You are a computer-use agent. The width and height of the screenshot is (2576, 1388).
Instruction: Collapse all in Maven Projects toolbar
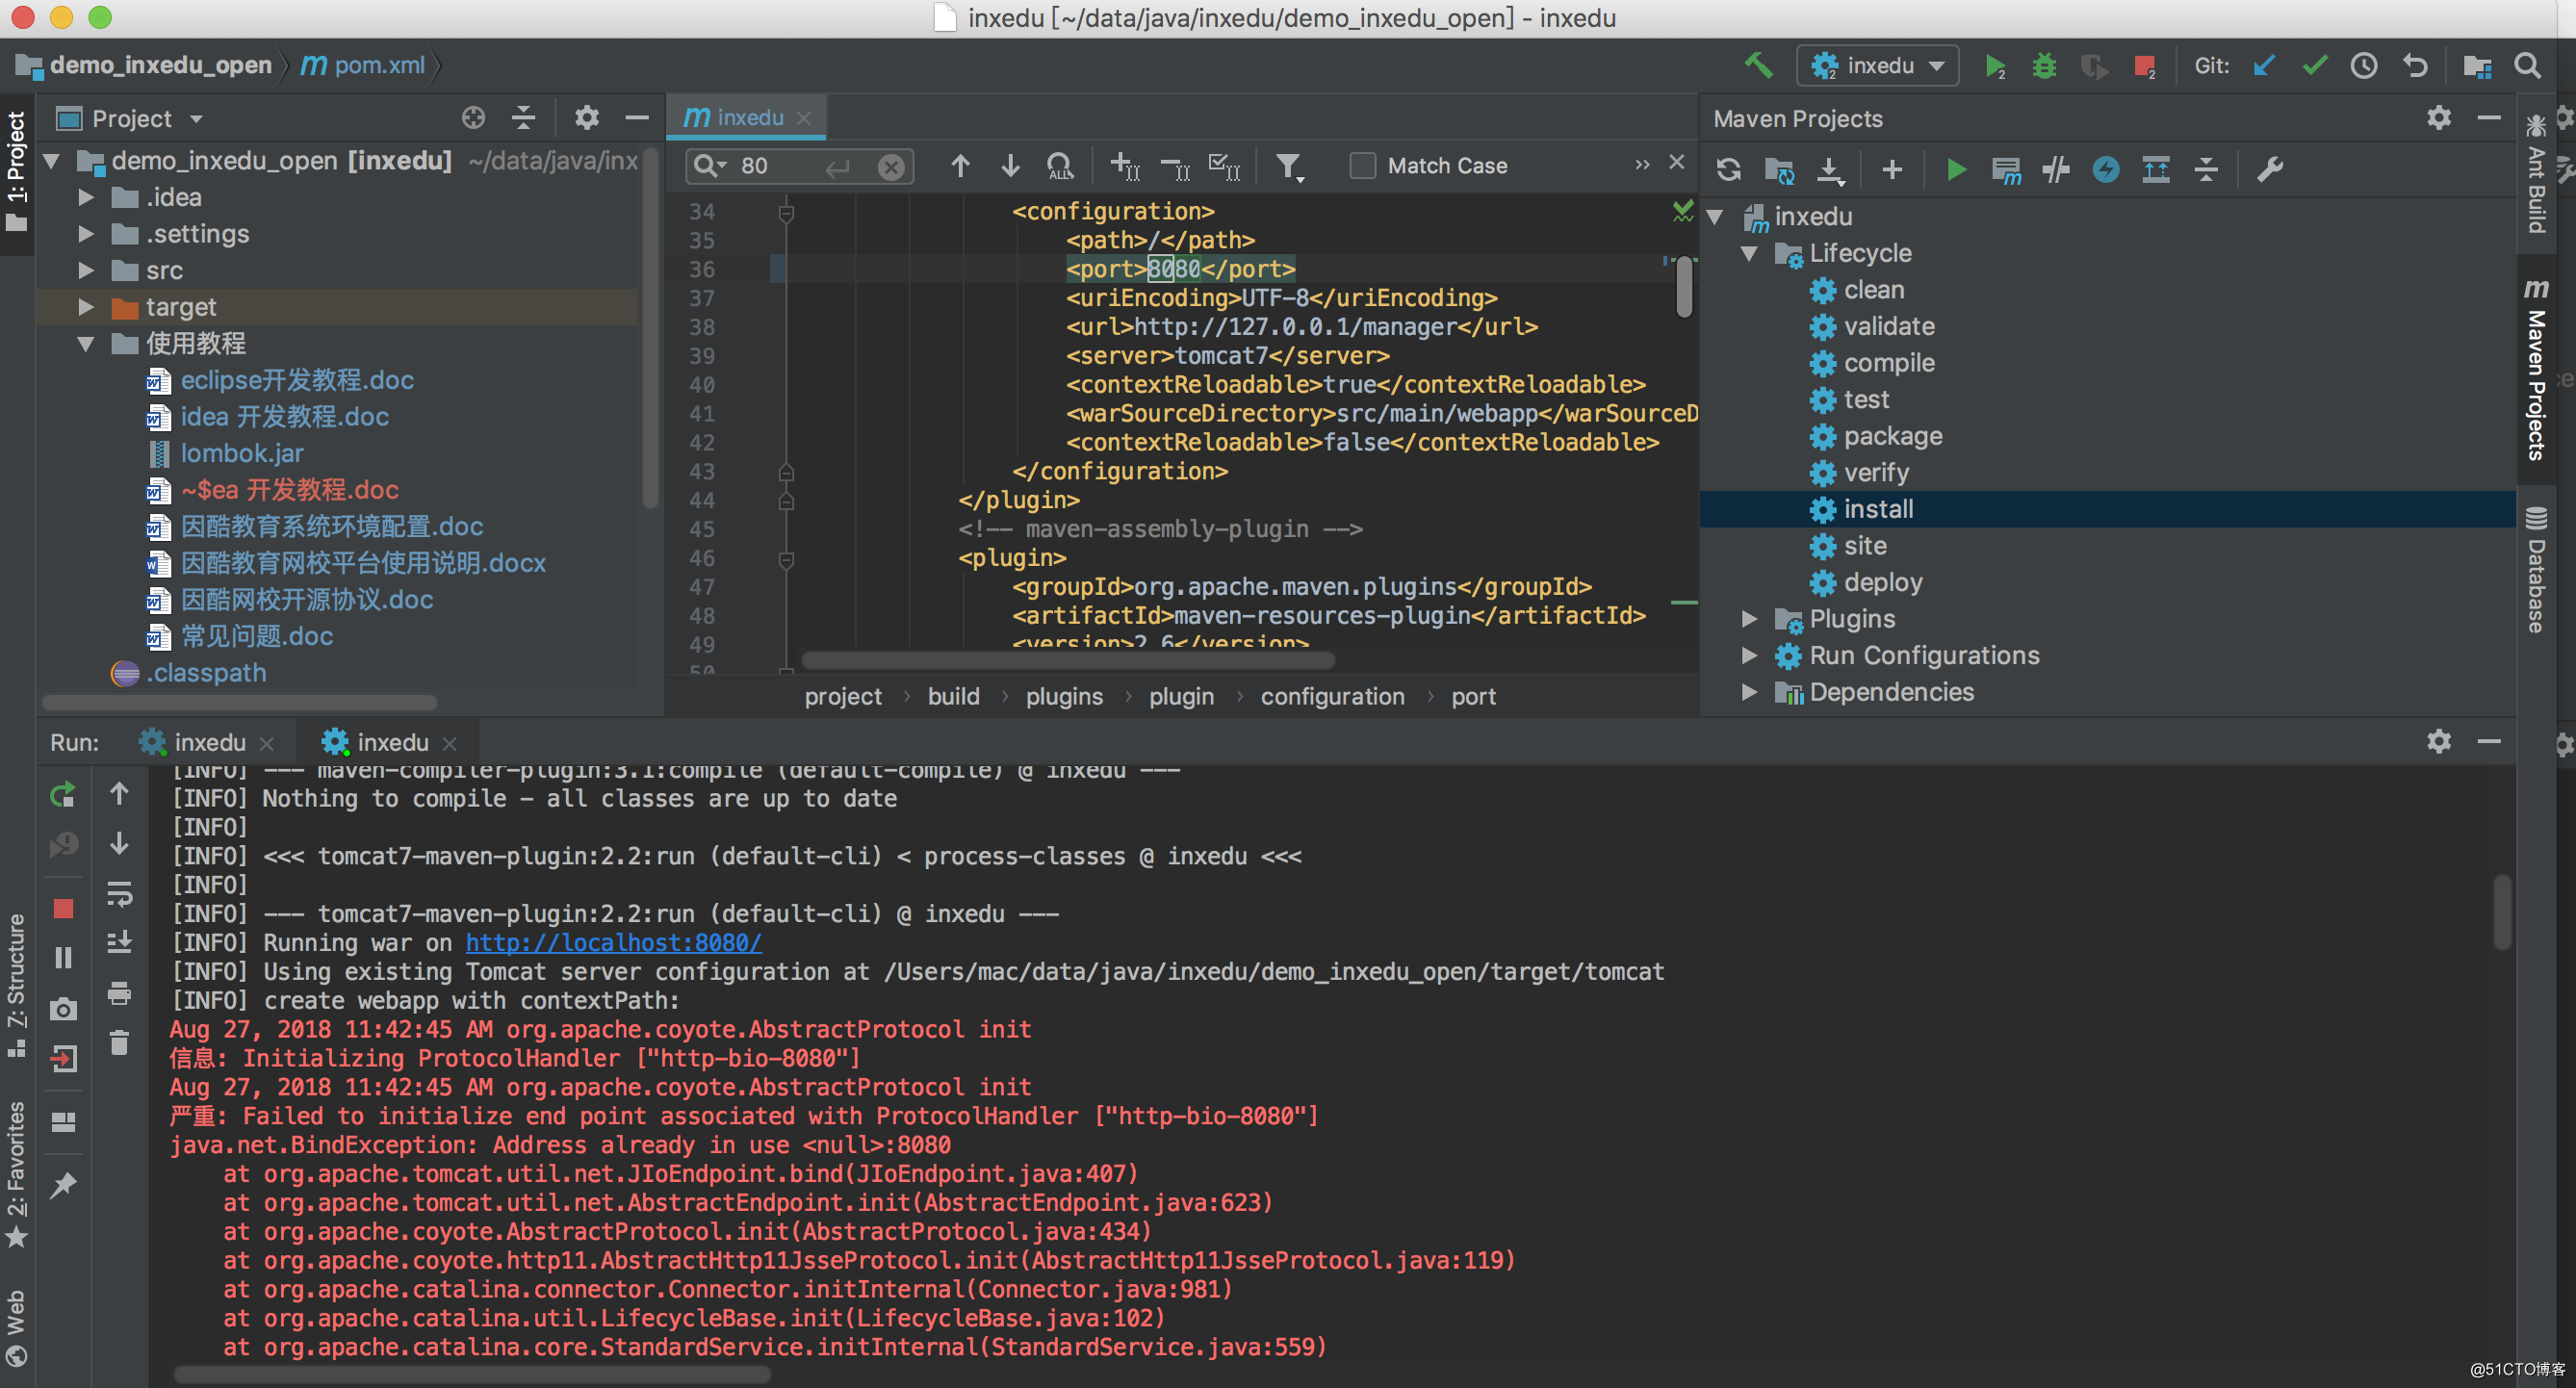(x=2206, y=169)
